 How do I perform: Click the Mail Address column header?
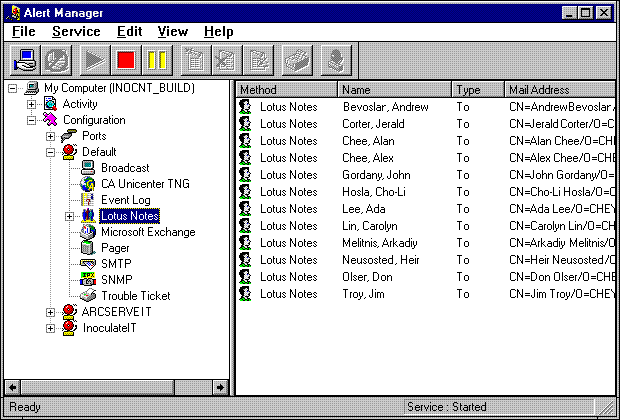coord(558,90)
